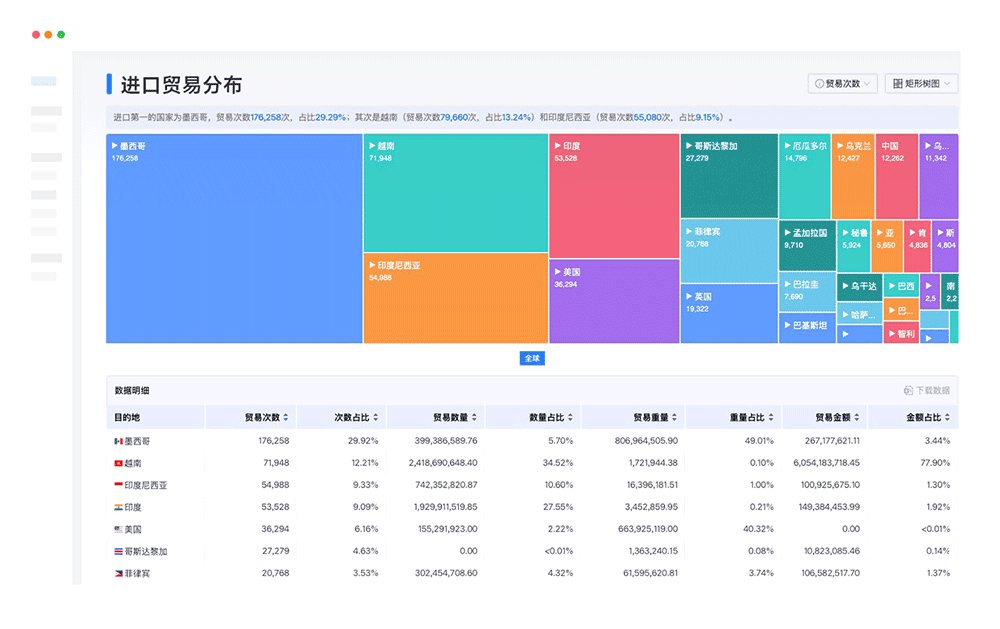Open the 矩形树图 chart type dropdown
The height and width of the screenshot is (629, 1000).
[x=921, y=83]
